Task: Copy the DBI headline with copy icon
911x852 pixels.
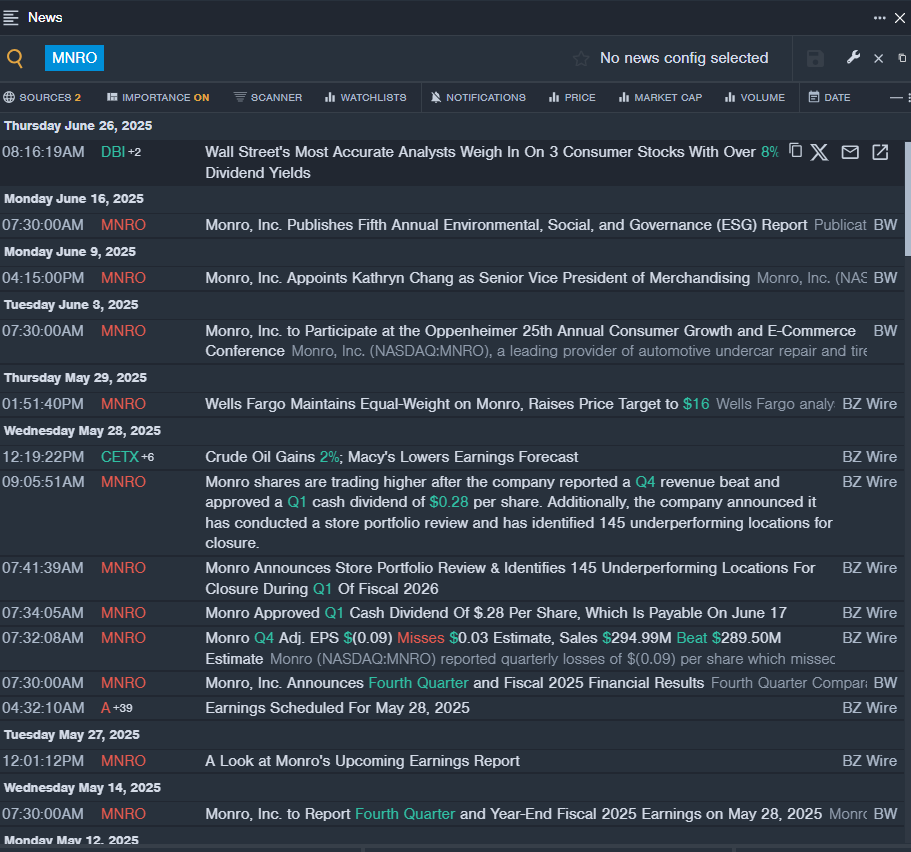Action: (x=795, y=151)
